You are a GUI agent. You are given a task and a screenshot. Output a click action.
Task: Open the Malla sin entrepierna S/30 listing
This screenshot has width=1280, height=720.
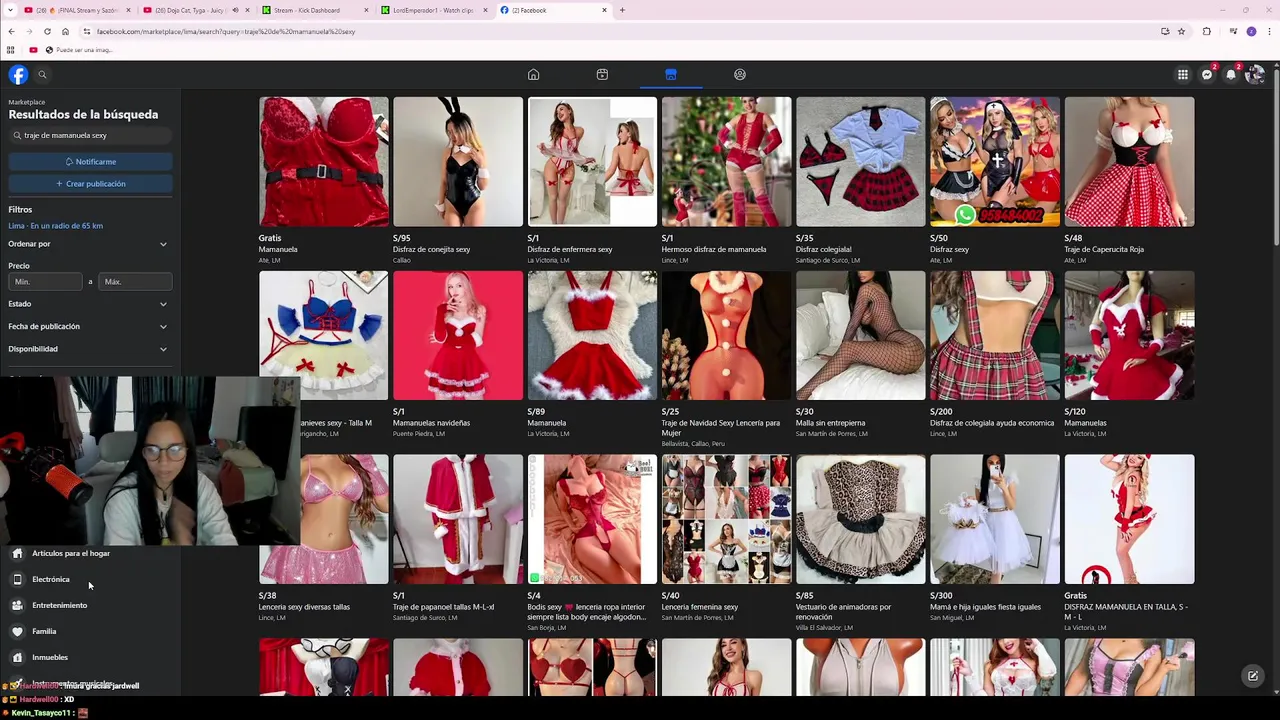coord(860,354)
